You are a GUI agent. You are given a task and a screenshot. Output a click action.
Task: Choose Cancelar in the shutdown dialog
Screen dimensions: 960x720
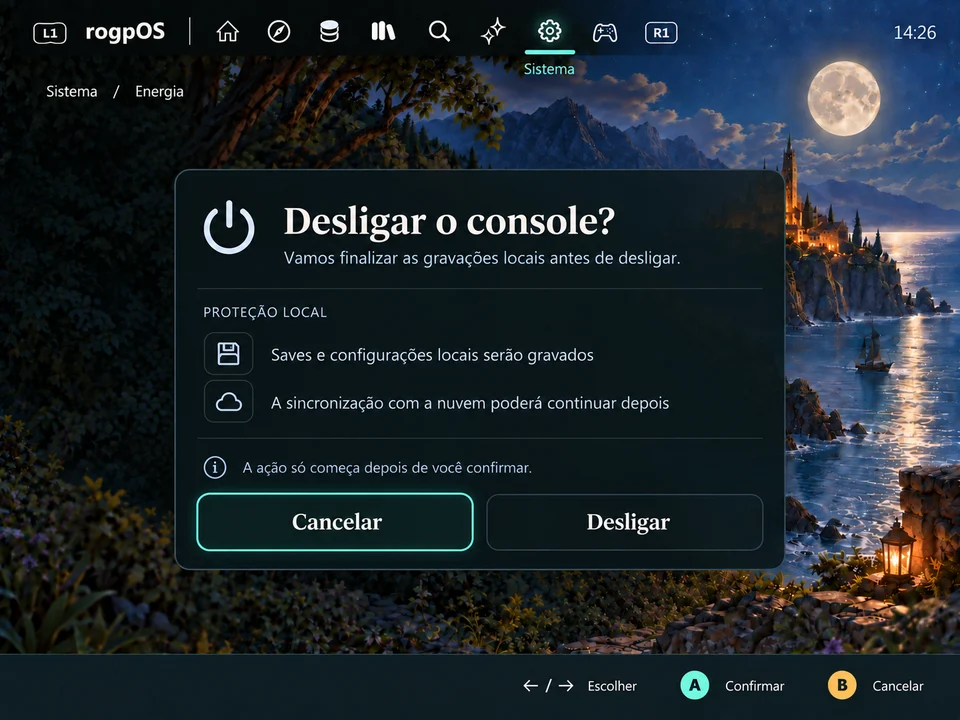point(335,522)
